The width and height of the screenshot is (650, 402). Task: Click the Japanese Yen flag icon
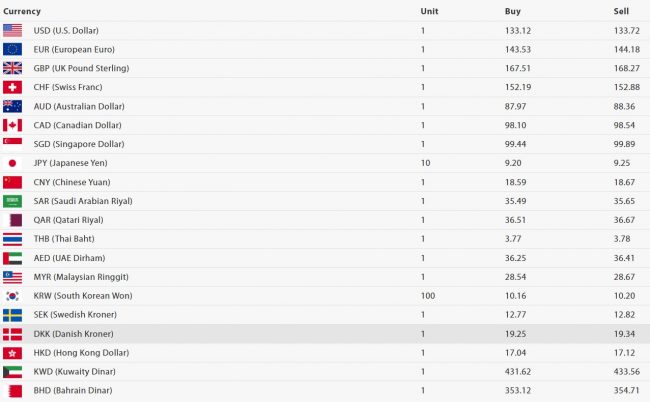point(12,163)
